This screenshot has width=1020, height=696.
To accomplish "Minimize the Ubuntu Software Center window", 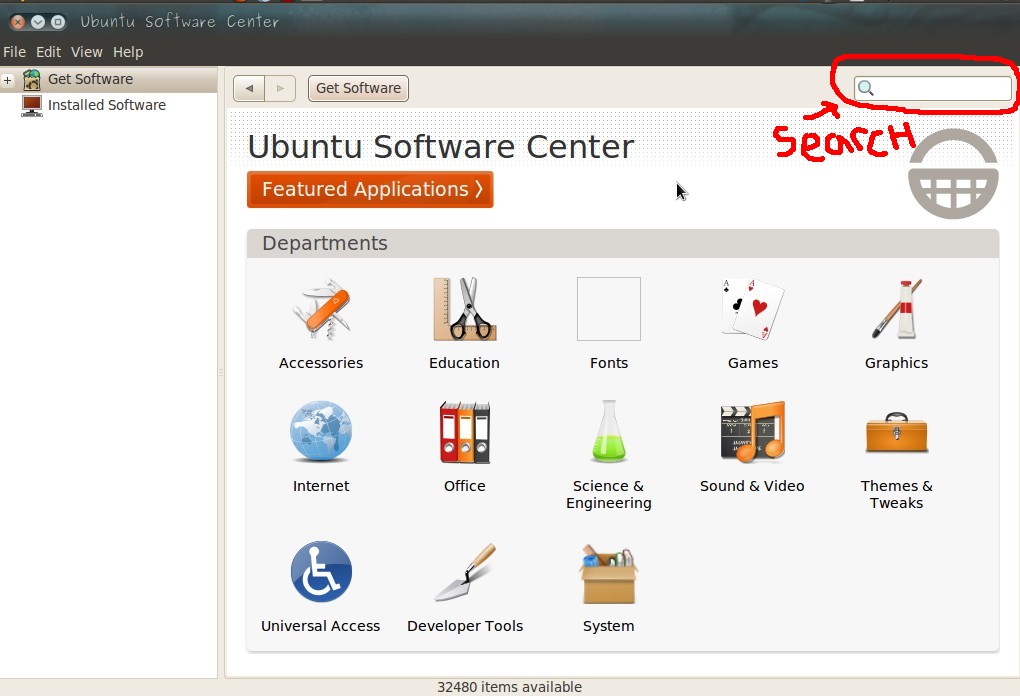I will click(38, 22).
